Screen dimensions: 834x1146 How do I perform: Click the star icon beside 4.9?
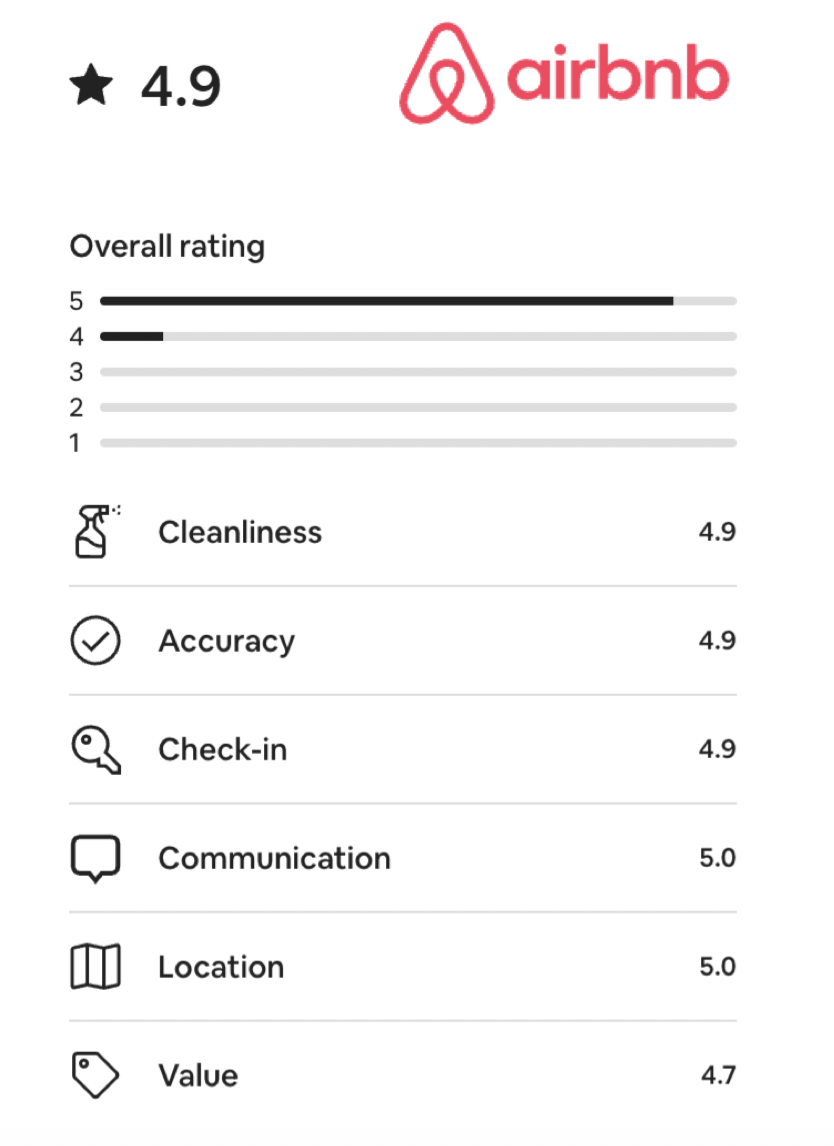tap(91, 86)
